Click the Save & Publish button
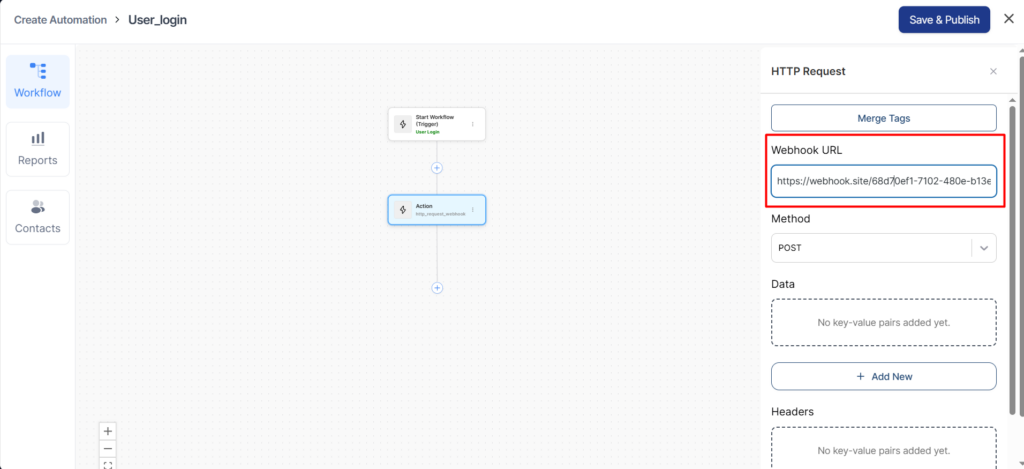The height and width of the screenshot is (469, 1024). tap(943, 20)
